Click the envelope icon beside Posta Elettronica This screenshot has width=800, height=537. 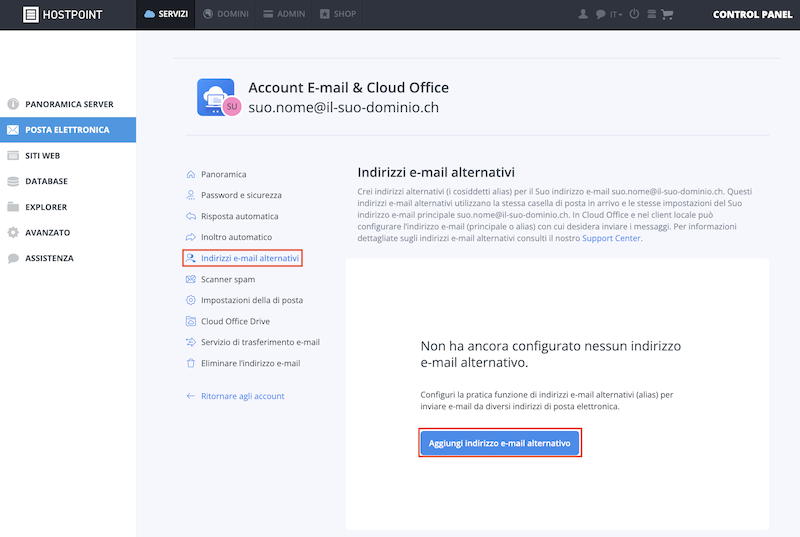(13, 130)
